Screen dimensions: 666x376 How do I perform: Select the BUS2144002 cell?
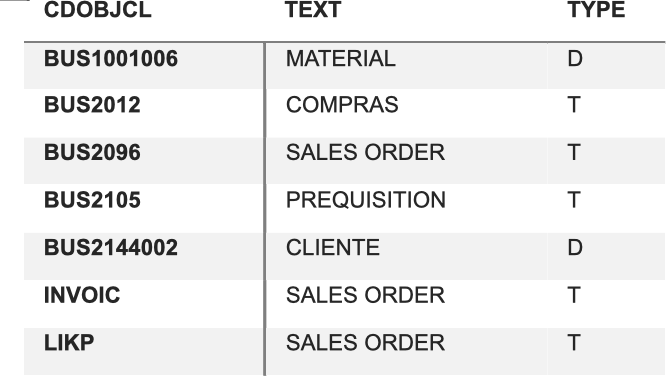tap(111, 248)
